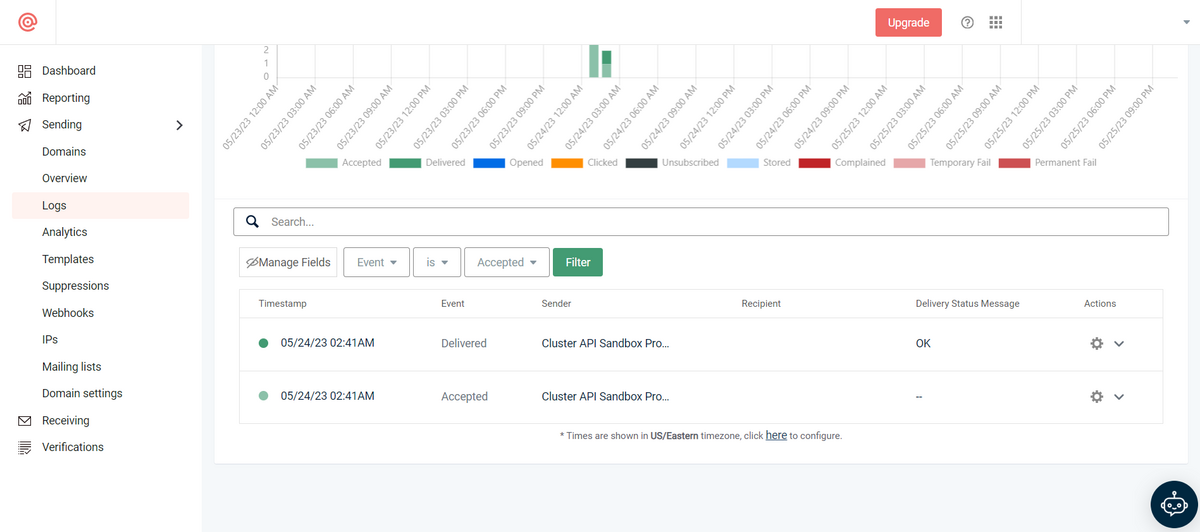
Task: Open gear actions for Accepted row
Action: tap(1096, 396)
